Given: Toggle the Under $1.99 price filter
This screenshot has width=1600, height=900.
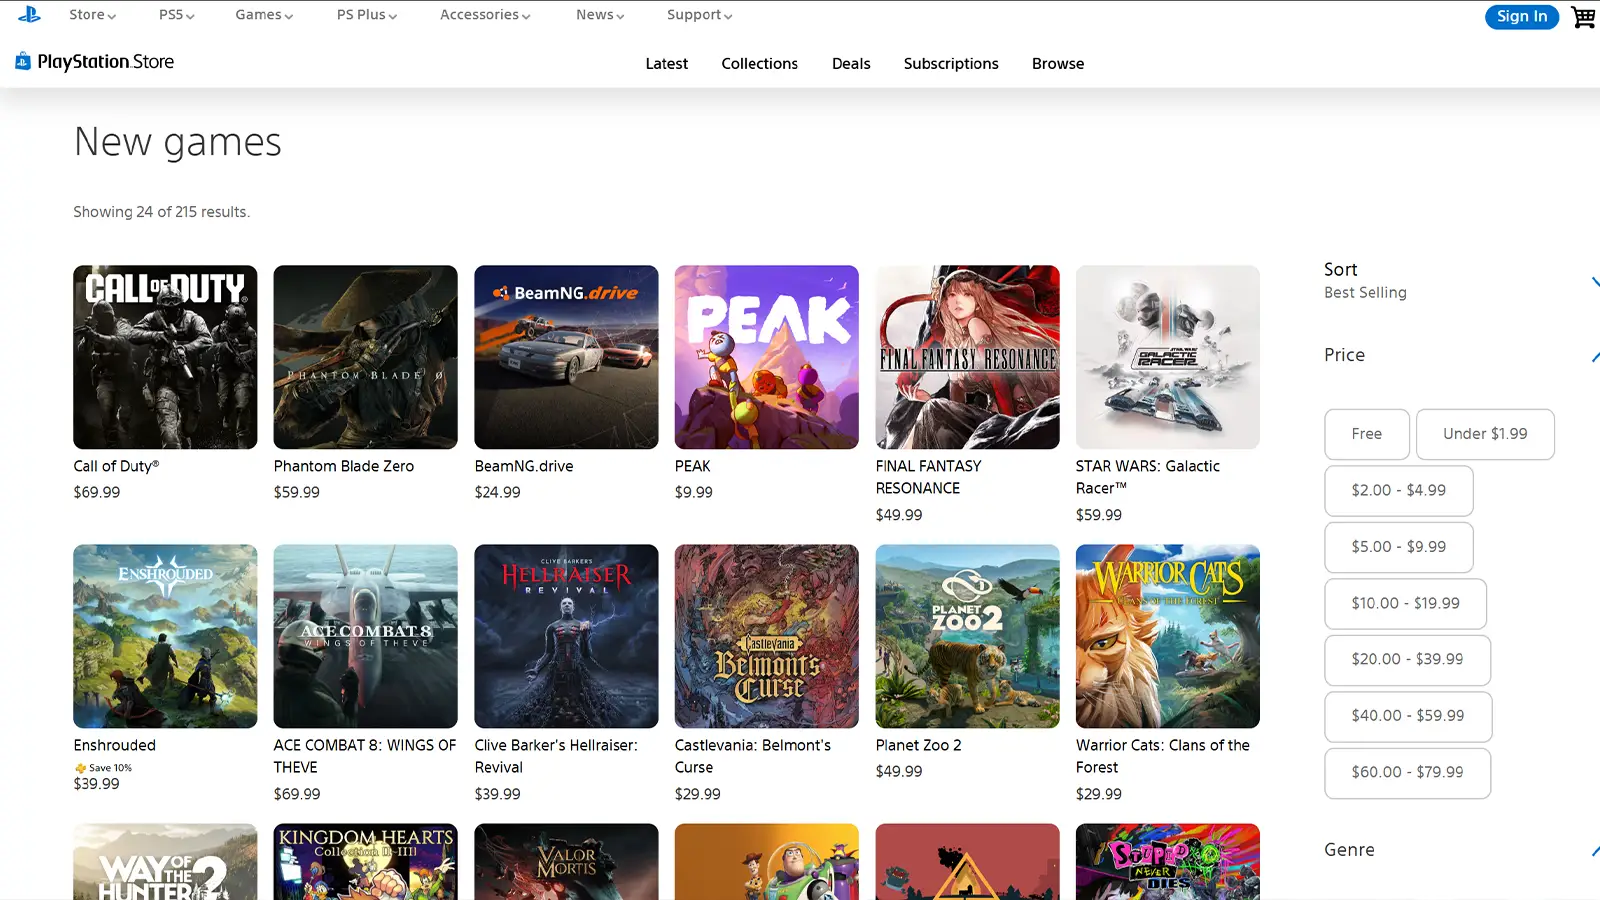Looking at the screenshot, I should click(1485, 434).
